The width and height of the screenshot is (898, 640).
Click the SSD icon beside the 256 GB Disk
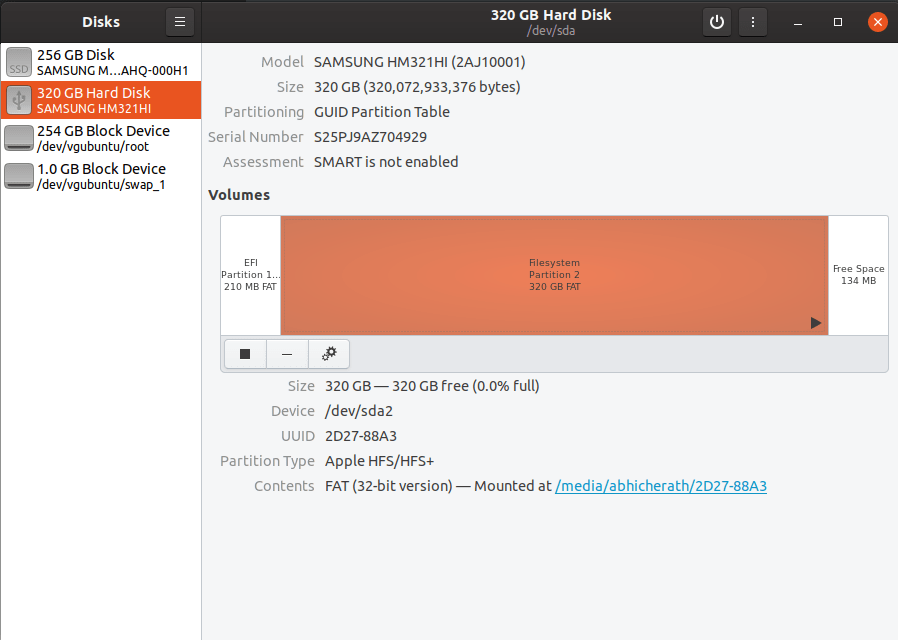(x=18, y=62)
